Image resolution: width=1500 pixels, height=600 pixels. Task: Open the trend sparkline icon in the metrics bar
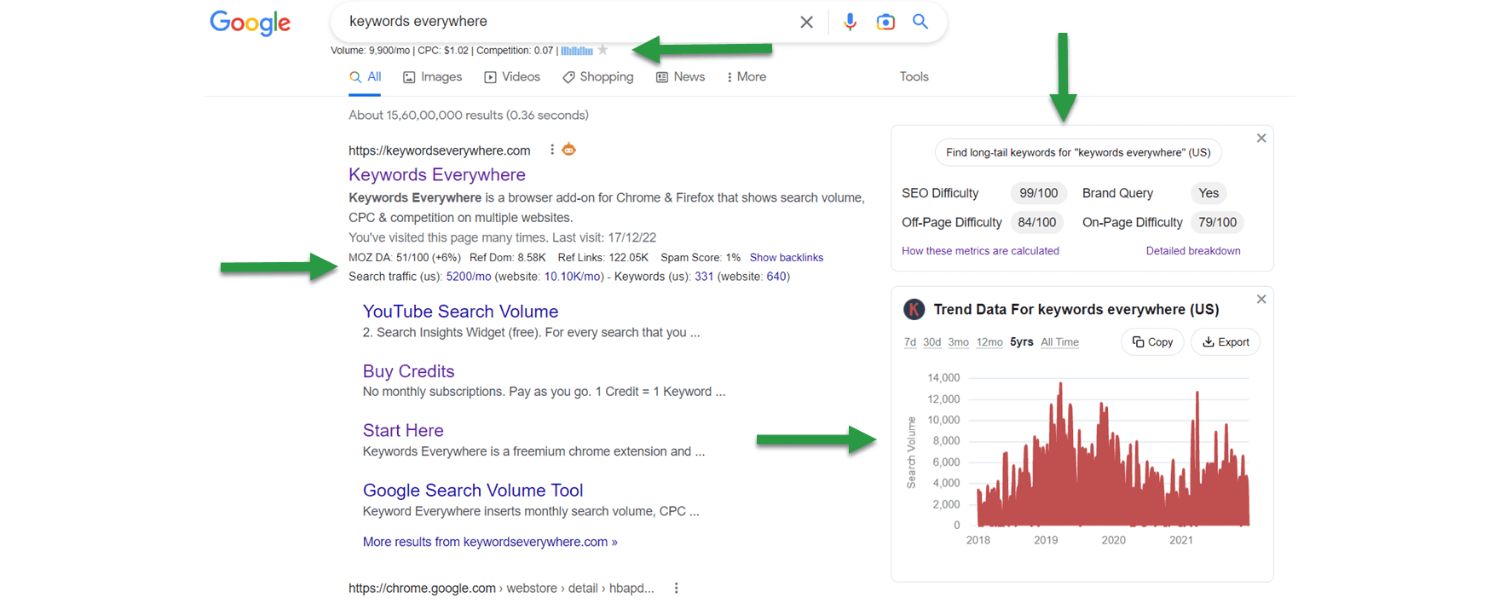575,49
